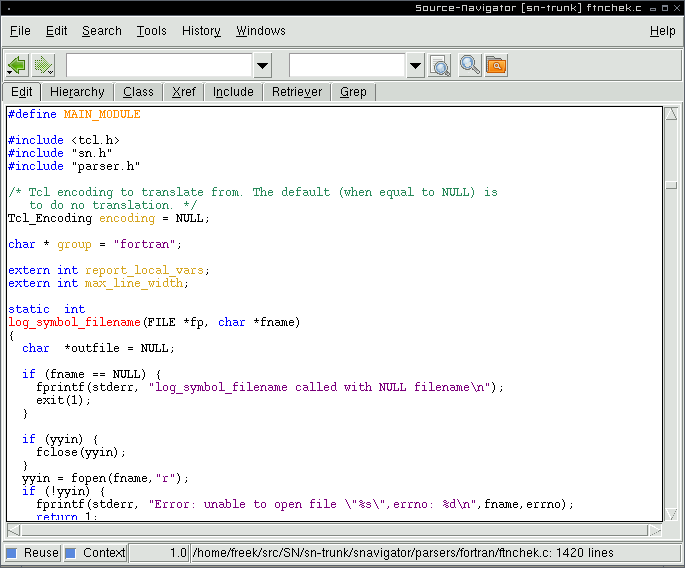Open the Tools menu
This screenshot has height=568, width=685.
[x=152, y=31]
